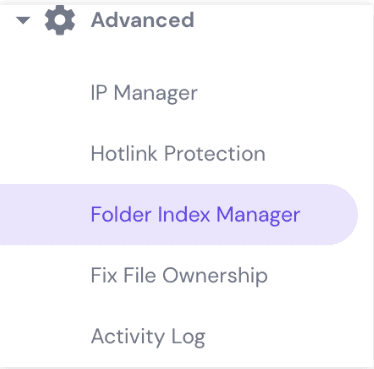Click the rounded purple highlight of the active item
The image size is (374, 369).
pos(179,214)
